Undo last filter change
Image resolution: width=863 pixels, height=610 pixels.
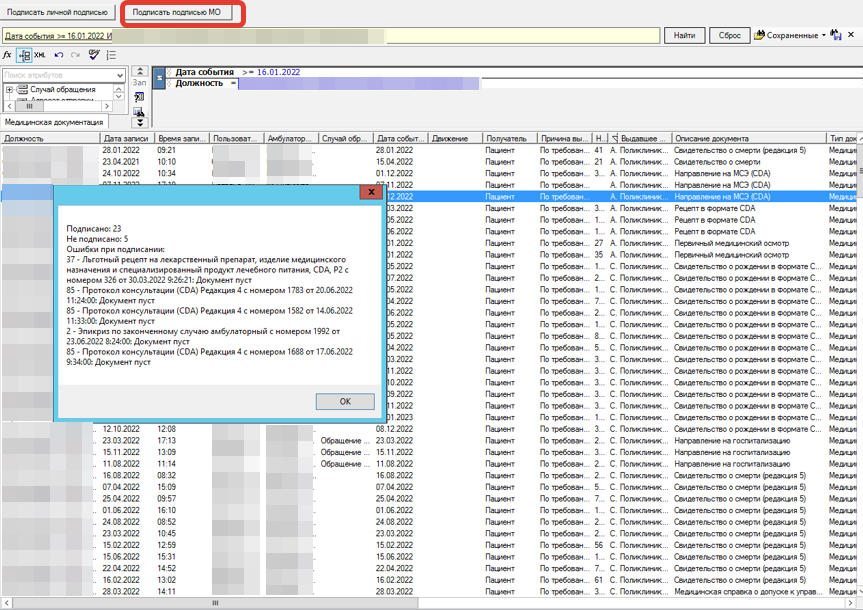click(58, 55)
